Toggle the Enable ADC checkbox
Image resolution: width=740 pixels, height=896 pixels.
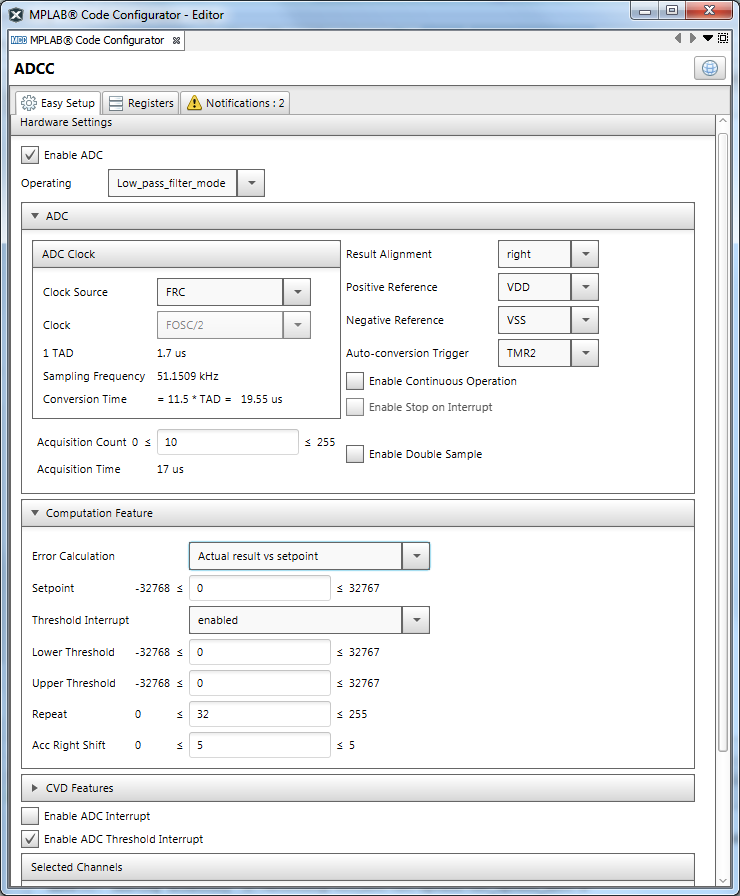click(x=30, y=155)
